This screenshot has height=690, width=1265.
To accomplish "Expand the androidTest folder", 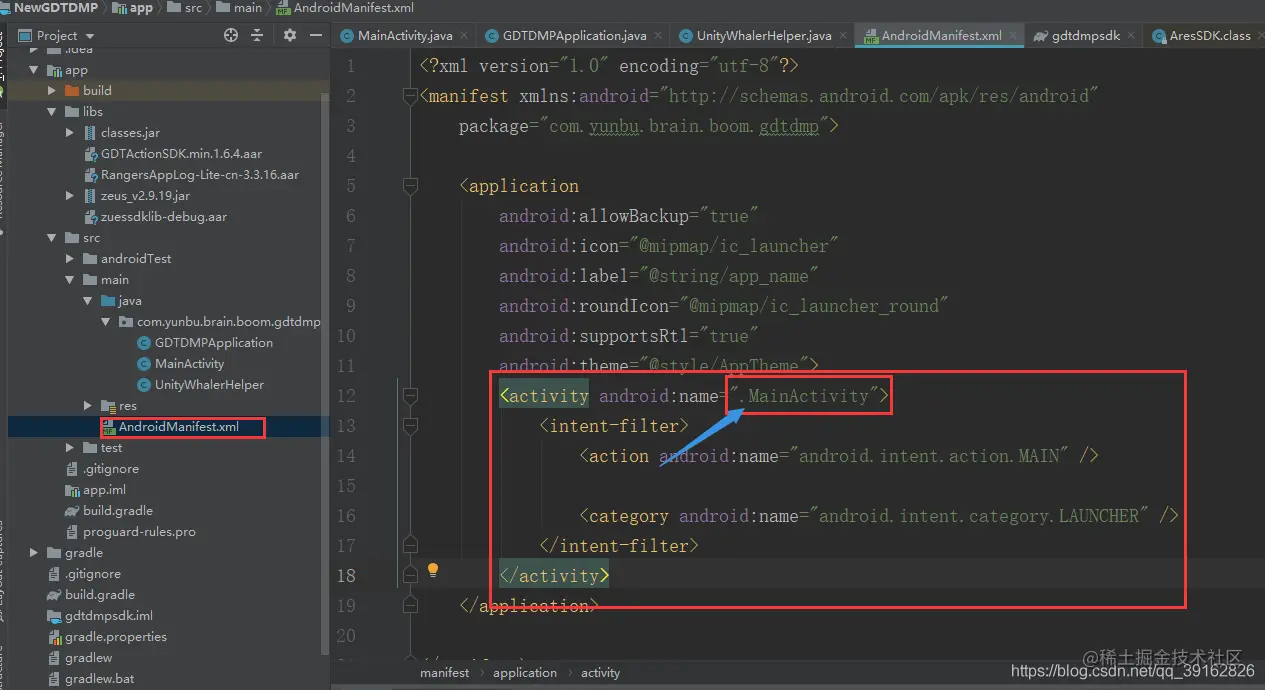I will point(70,258).
